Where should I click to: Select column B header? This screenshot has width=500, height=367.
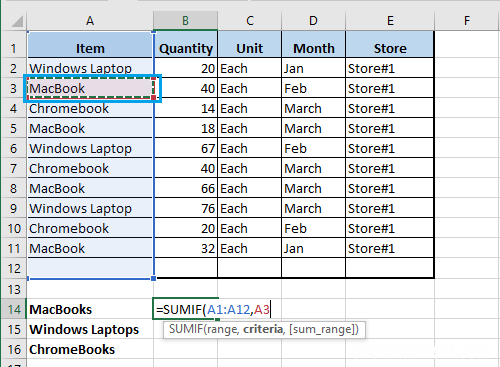coord(185,21)
